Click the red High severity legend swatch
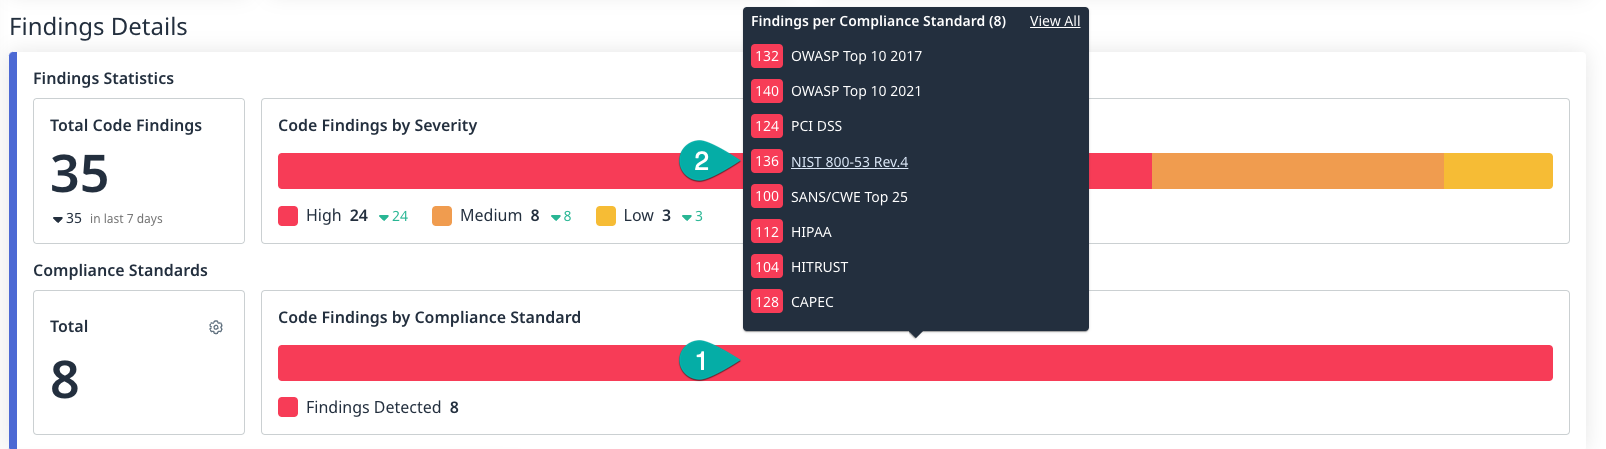 pyautogui.click(x=288, y=216)
